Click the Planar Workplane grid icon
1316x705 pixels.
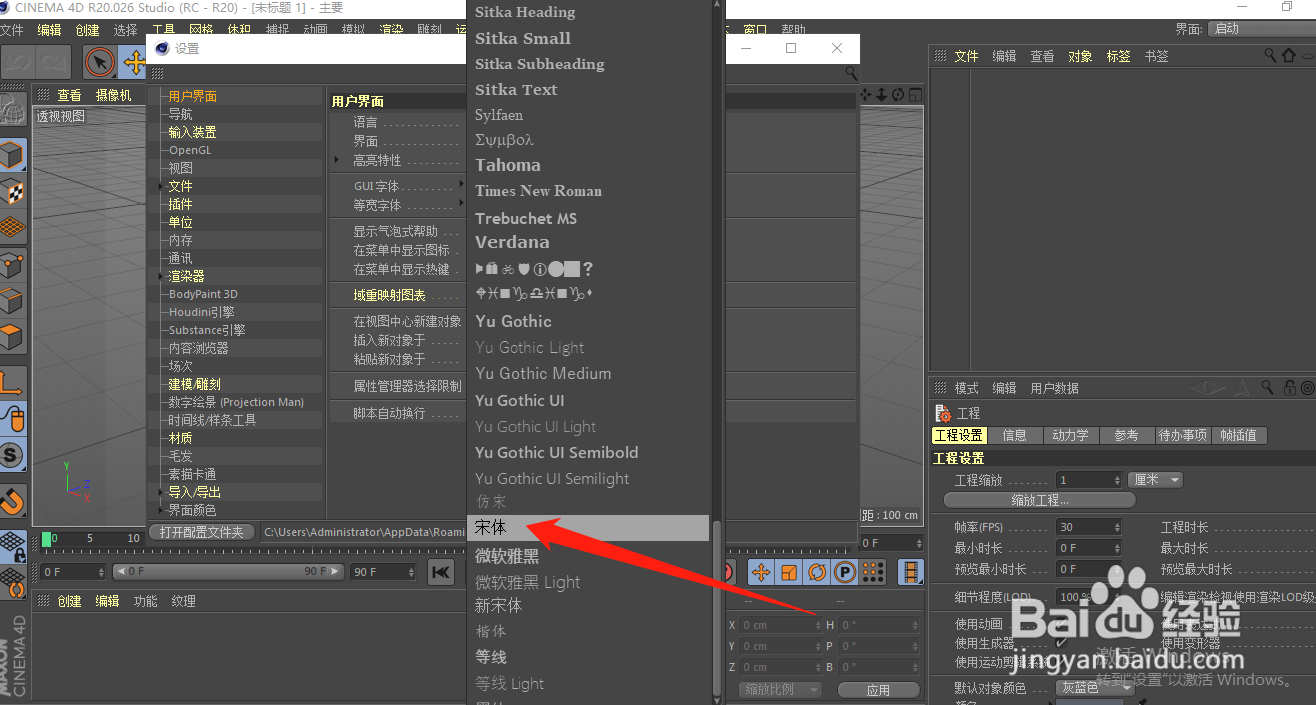[x=12, y=582]
